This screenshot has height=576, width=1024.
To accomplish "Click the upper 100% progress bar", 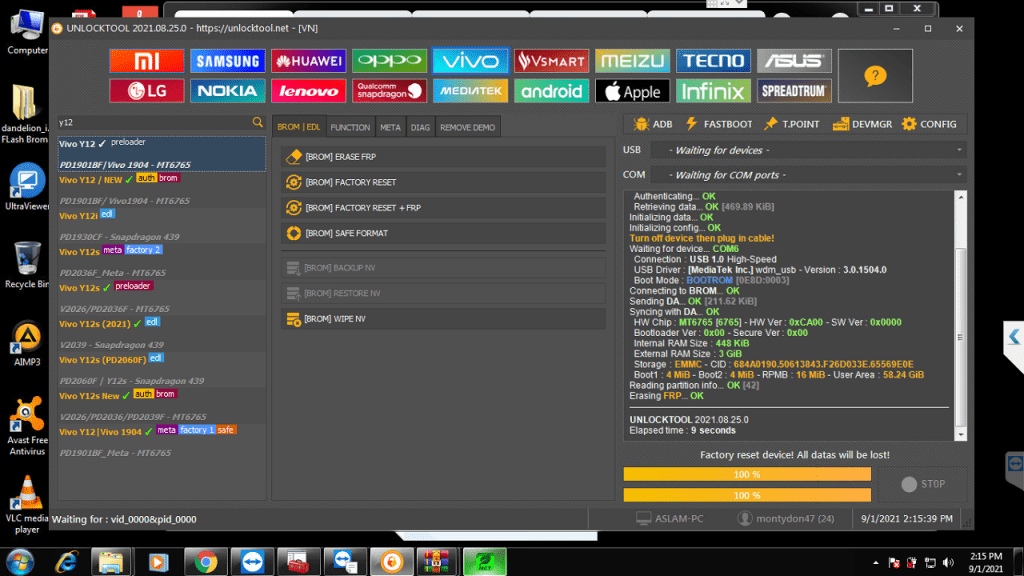I will 747,474.
